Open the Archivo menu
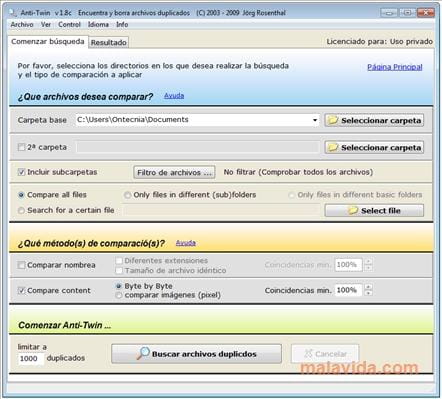This screenshot has width=442, height=399. (x=22, y=25)
